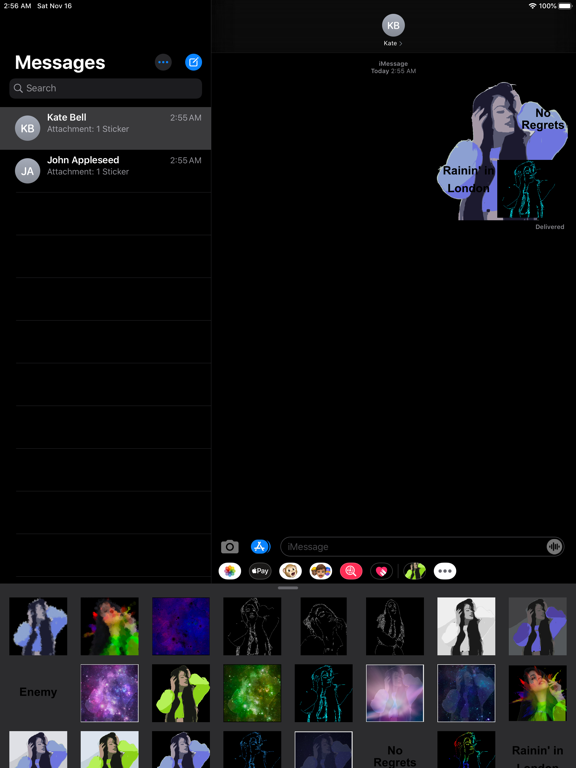This screenshot has height=768, width=576.
Task: Open Animoji monkey app
Action: [x=290, y=571]
